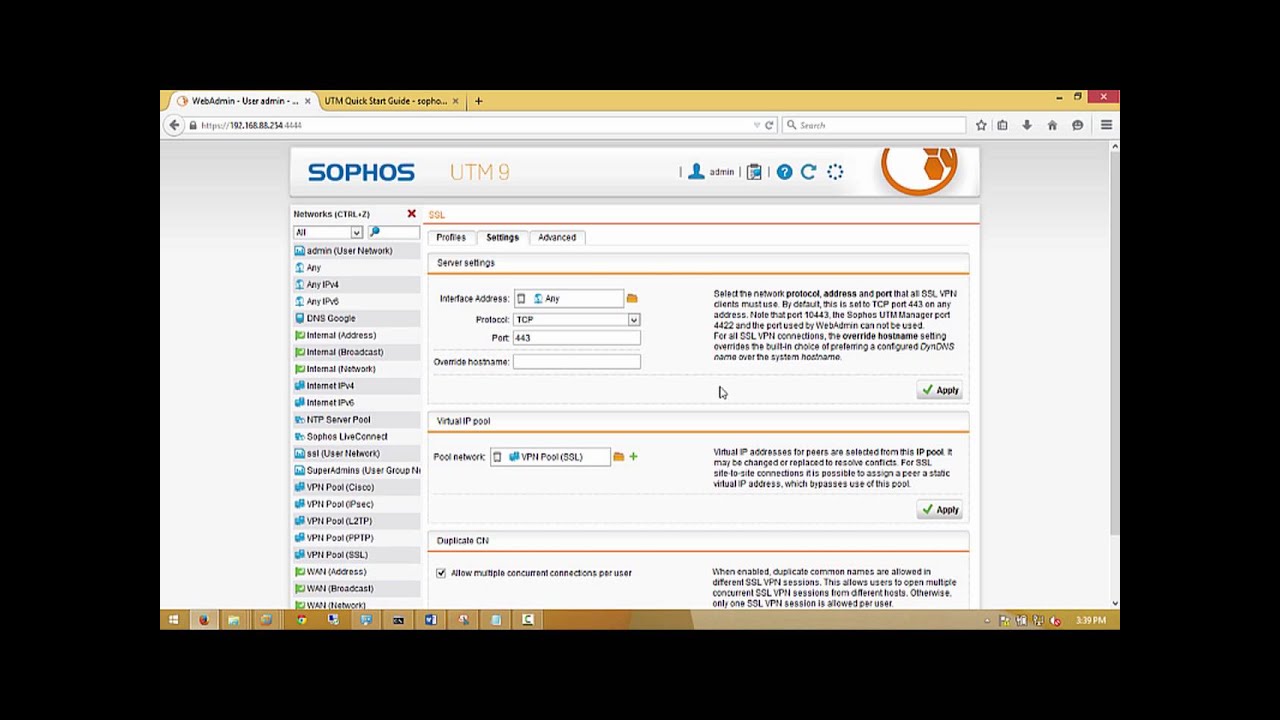
Task: Open folder icon beside Interface Address
Action: click(x=632, y=298)
